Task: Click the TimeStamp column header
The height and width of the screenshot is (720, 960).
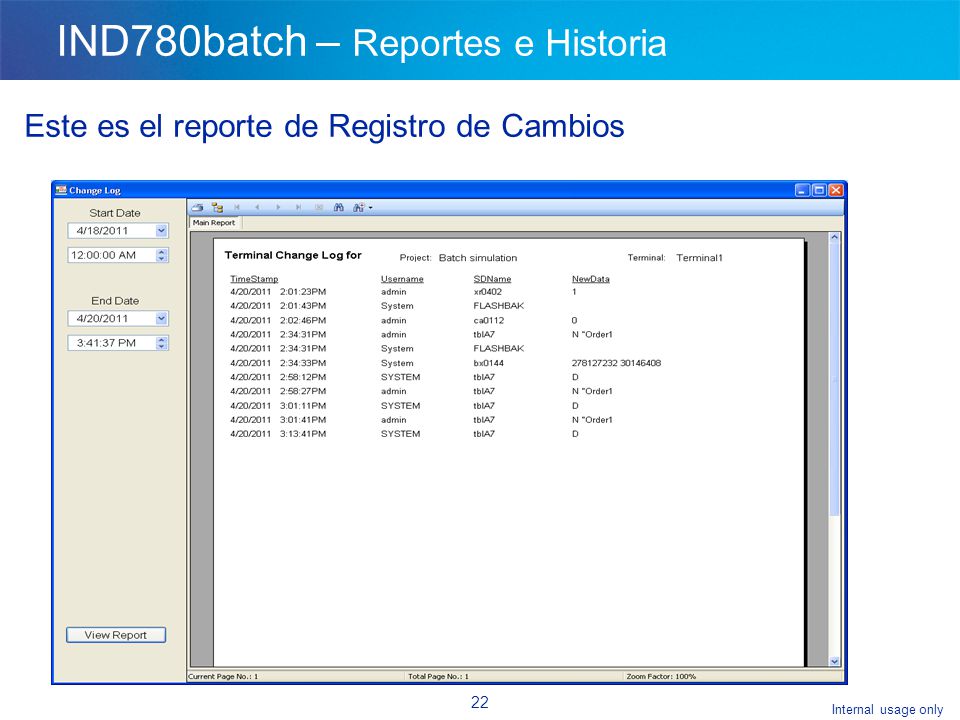Action: [x=254, y=279]
